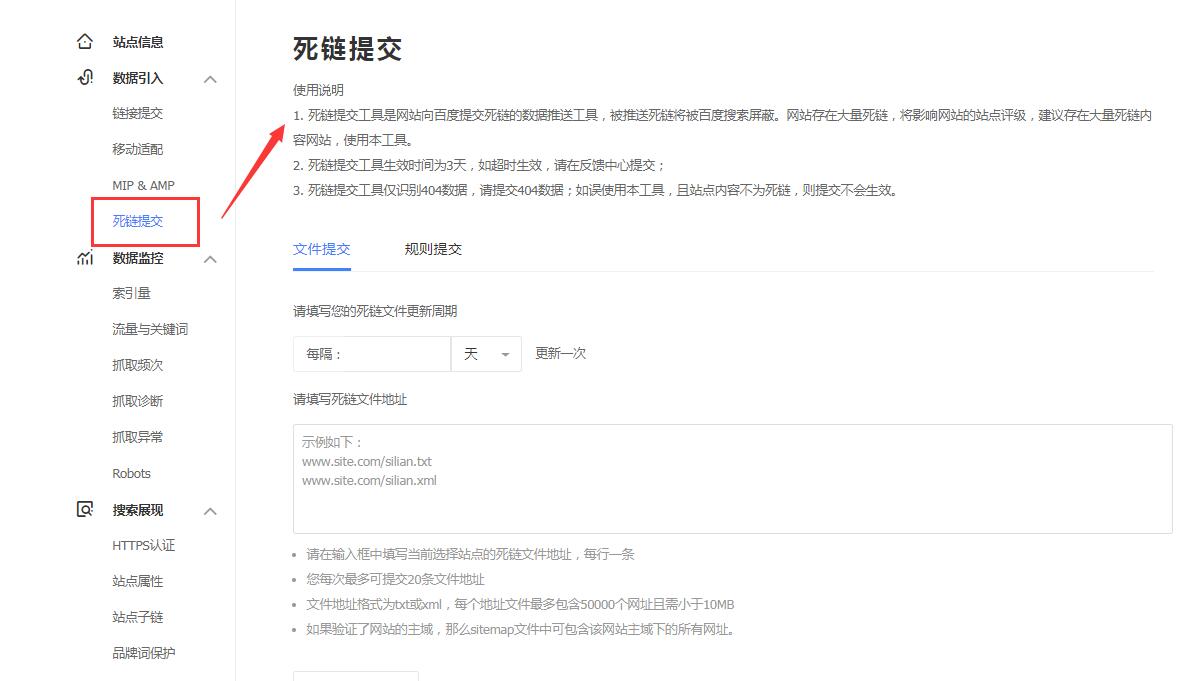Click the 每隔 update interval input

(x=372, y=354)
